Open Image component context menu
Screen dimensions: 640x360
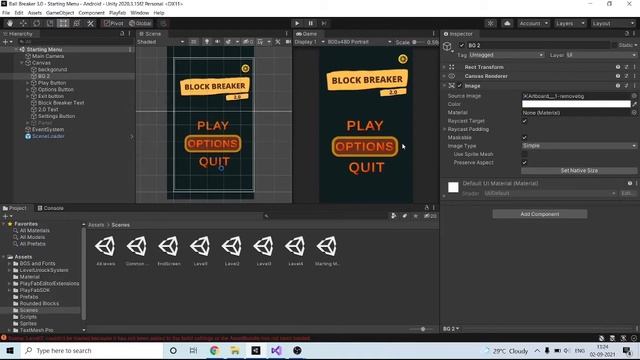[x=635, y=86]
